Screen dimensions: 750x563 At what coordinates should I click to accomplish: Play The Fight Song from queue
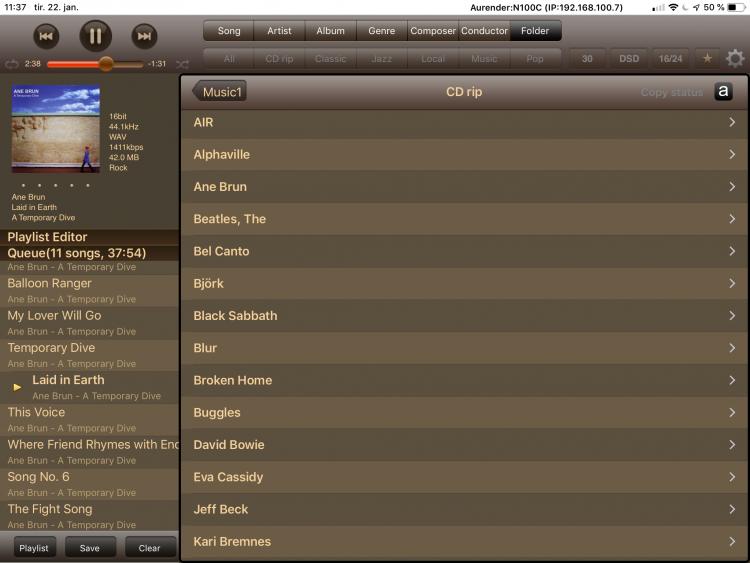[89, 516]
